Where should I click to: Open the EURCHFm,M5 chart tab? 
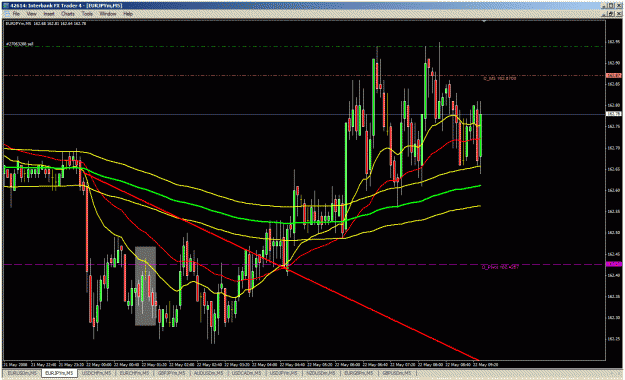tap(134, 373)
